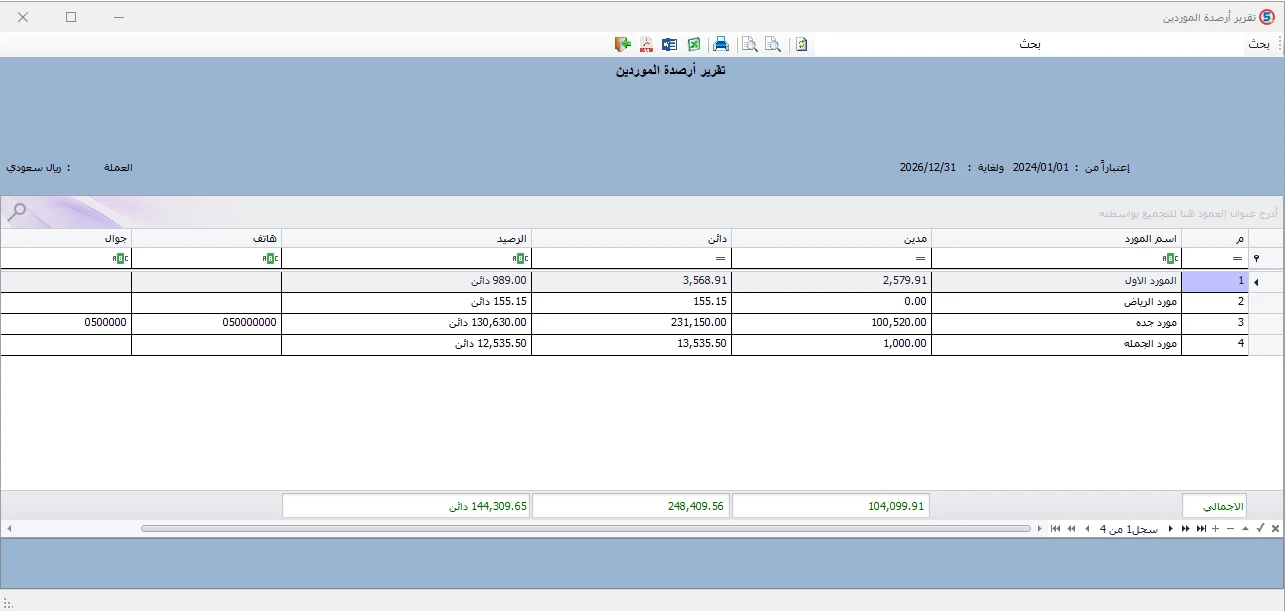The height and width of the screenshot is (611, 1286).
Task: Confirm edit with checkmark navigator button
Action: tap(1261, 528)
